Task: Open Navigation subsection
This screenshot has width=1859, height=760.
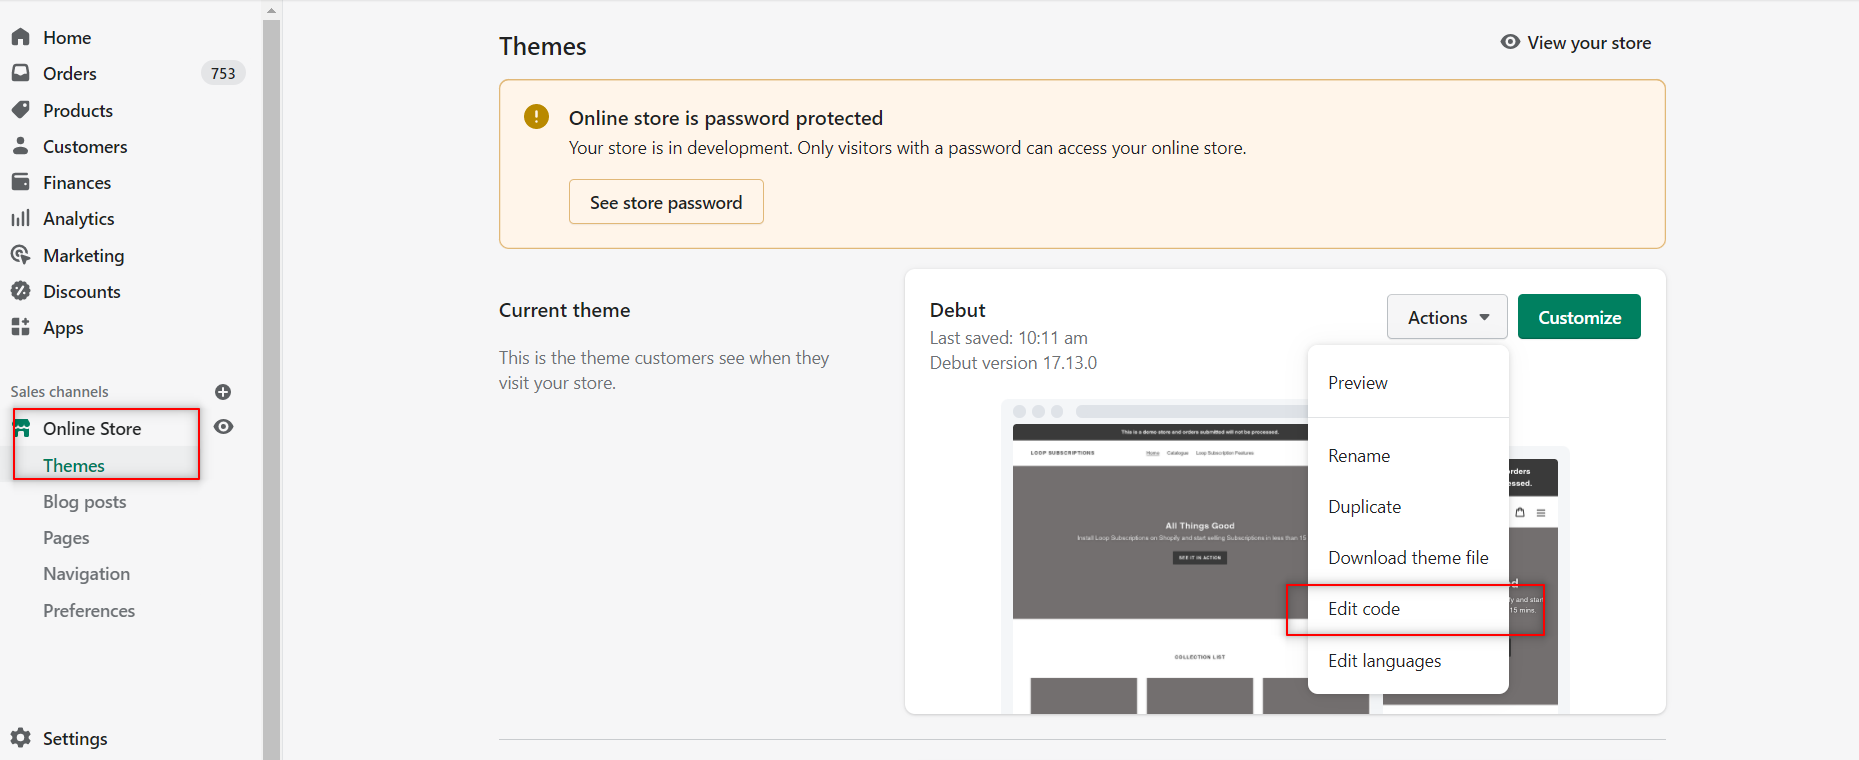Action: click(x=87, y=574)
